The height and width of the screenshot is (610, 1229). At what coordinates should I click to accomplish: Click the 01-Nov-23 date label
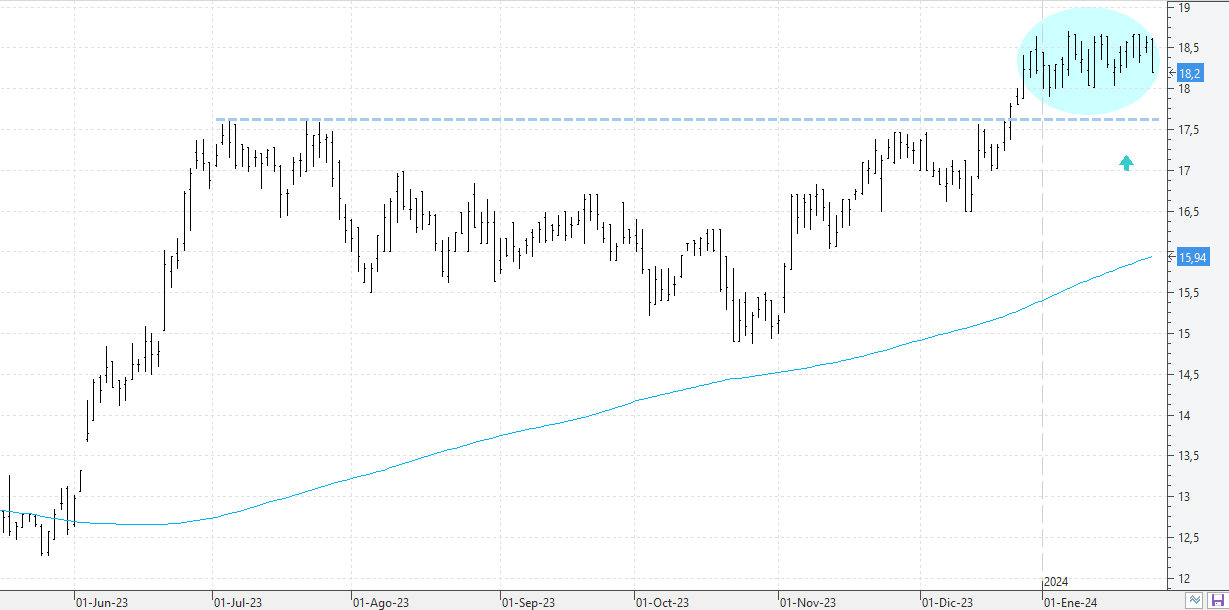tap(808, 603)
